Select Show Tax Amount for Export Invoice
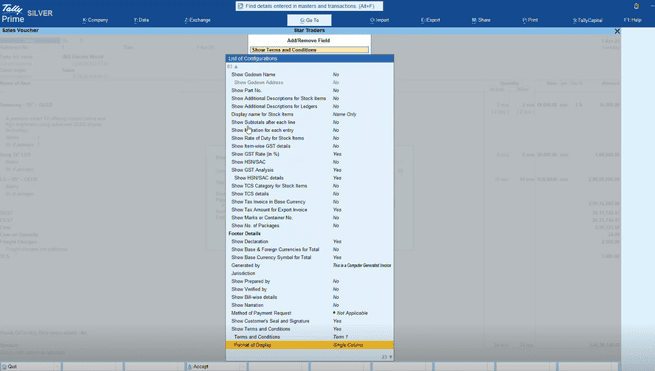The width and height of the screenshot is (655, 371). 310,209
